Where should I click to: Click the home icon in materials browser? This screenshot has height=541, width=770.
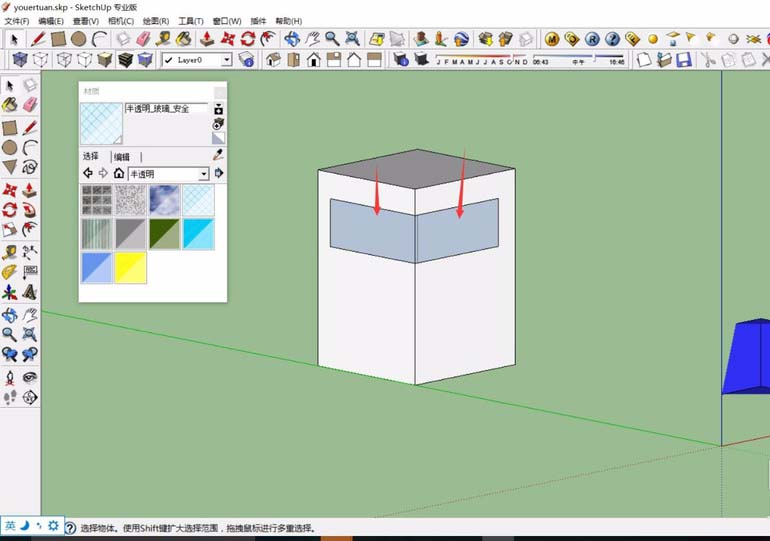tap(118, 174)
